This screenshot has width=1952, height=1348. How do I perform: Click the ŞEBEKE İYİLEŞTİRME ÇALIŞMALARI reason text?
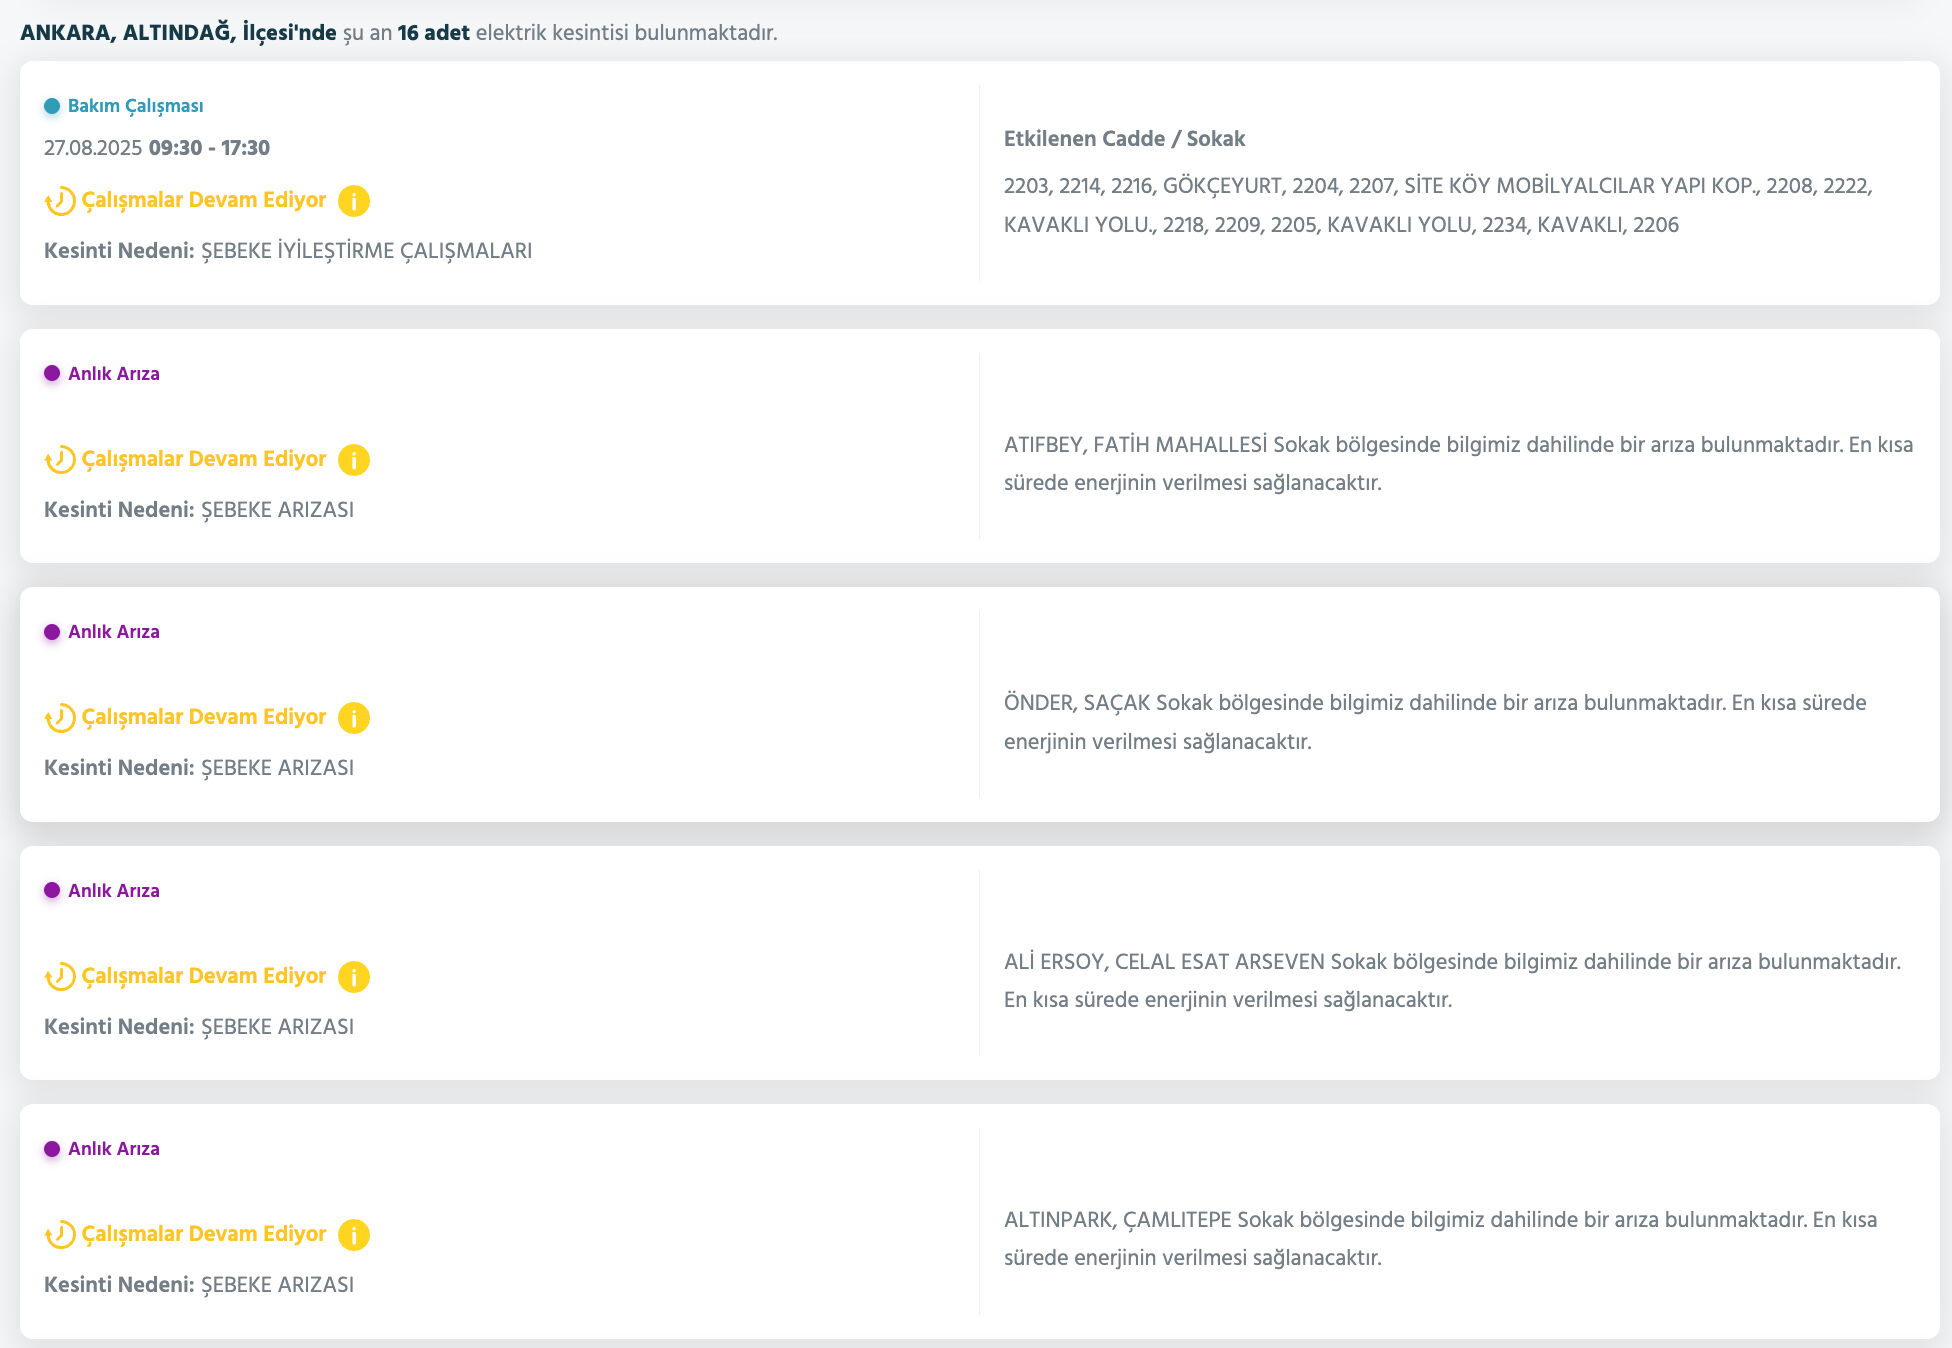(366, 251)
